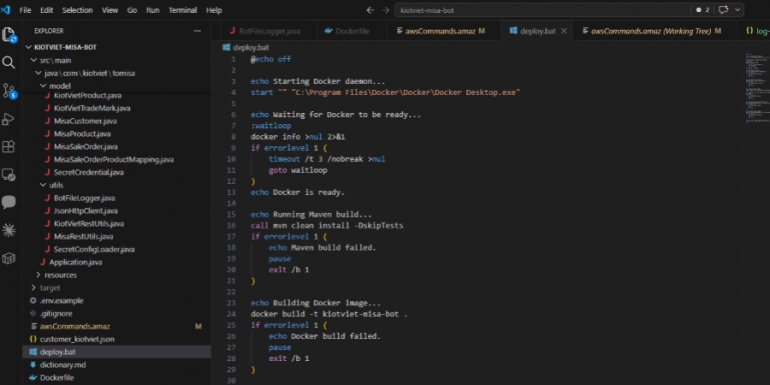Open the Terminal menu
770x385 pixels.
(x=183, y=10)
